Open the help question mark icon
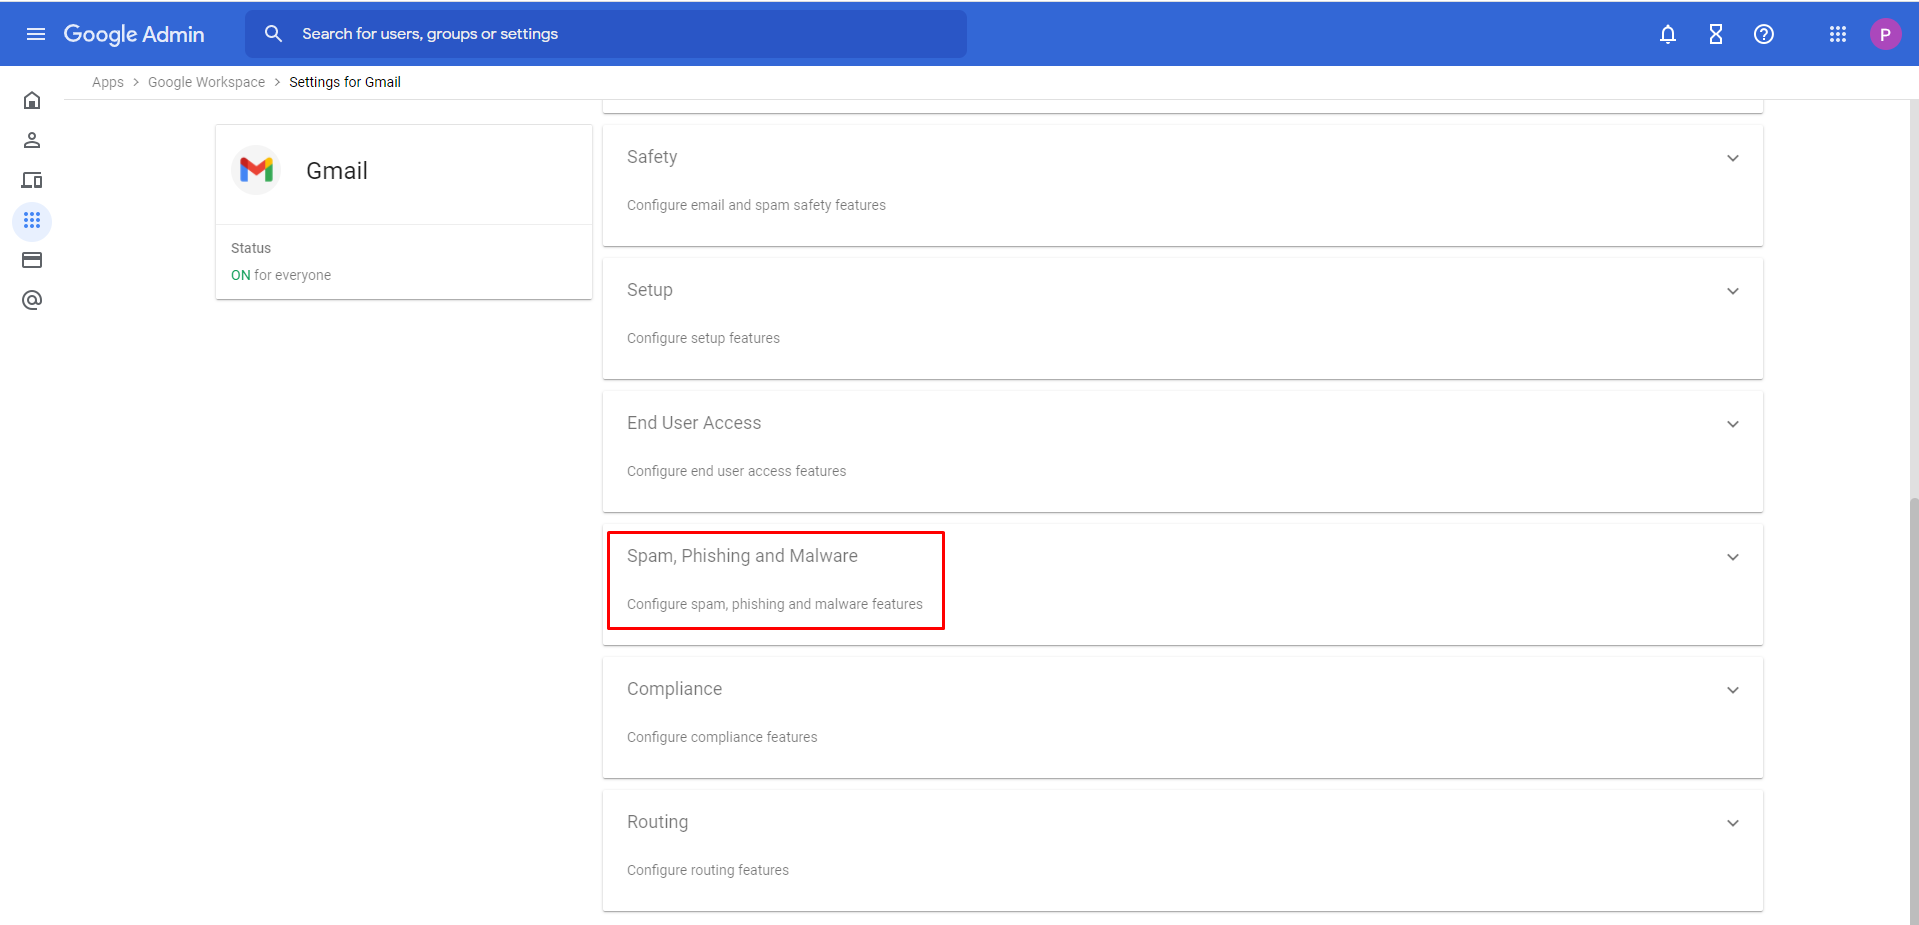 [1764, 34]
